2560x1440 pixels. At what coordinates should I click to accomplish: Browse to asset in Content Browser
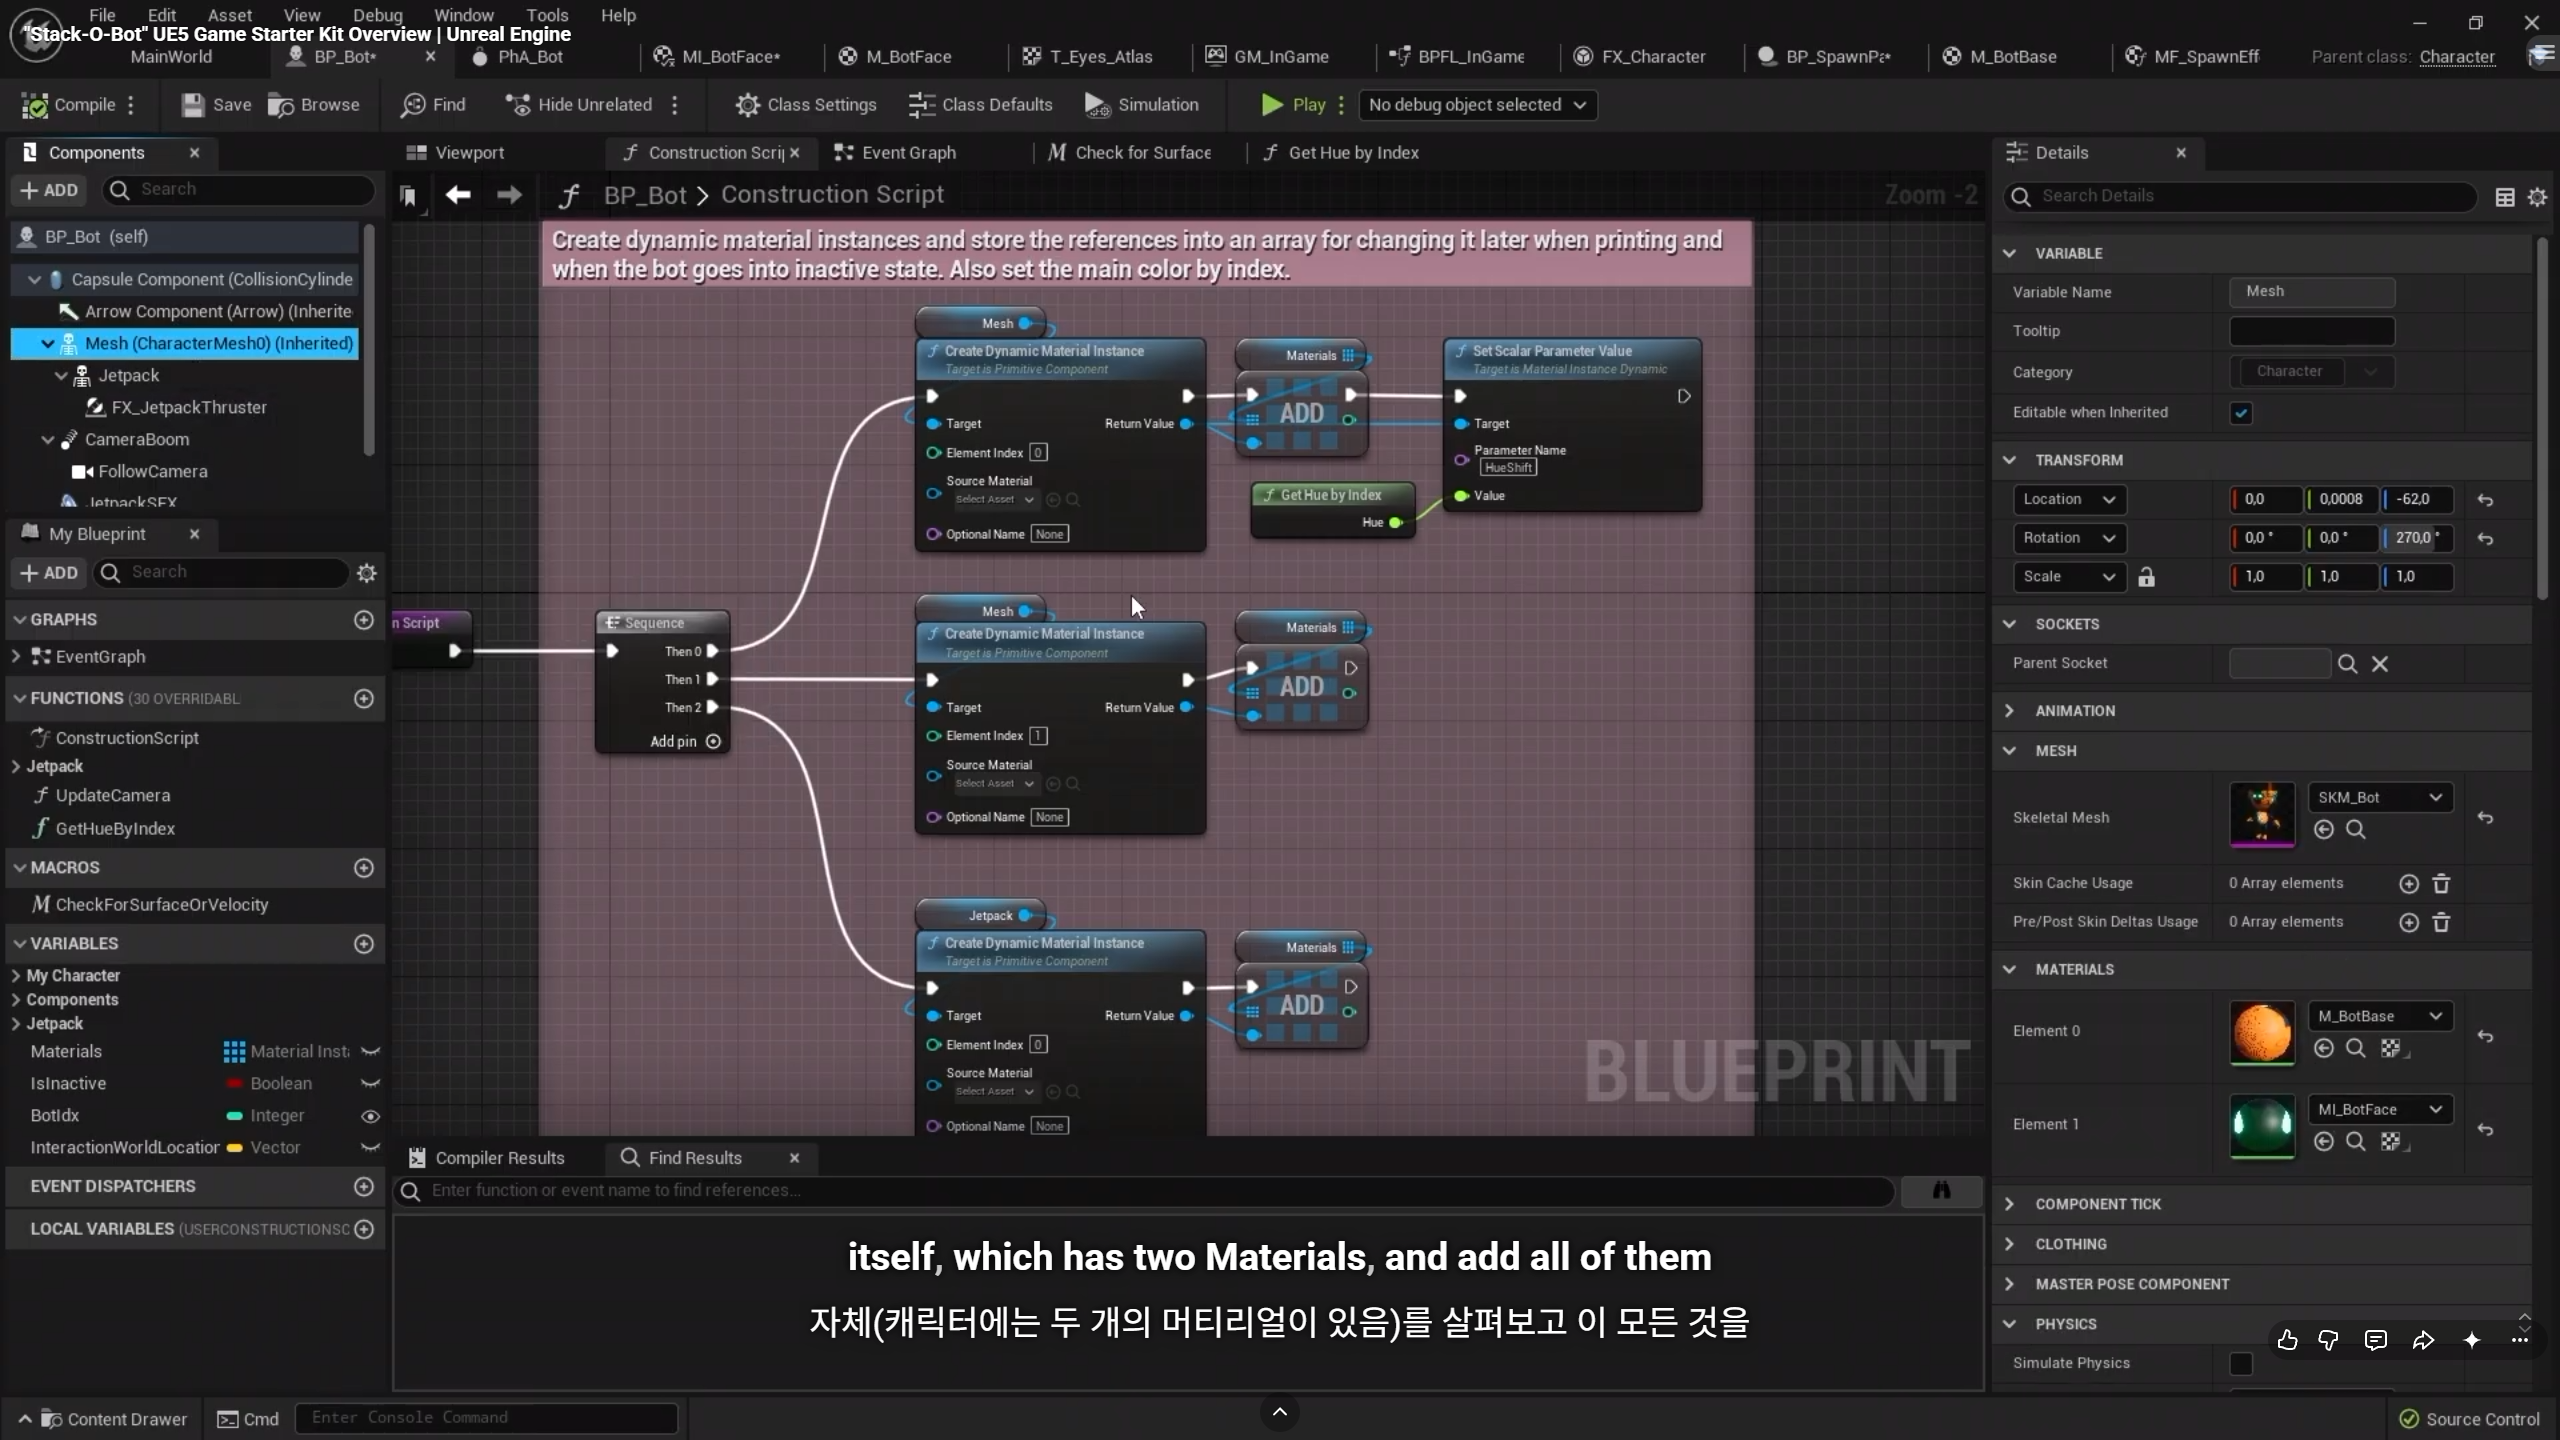click(x=314, y=105)
